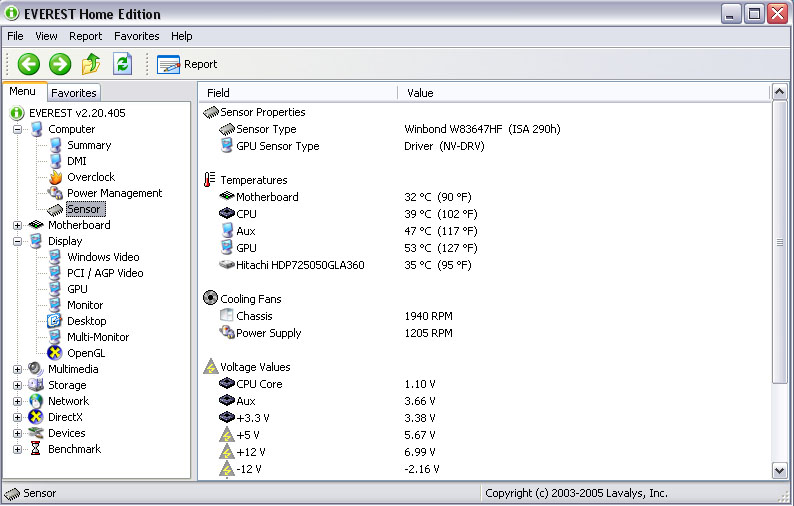Click the Multimedia speaker icon
Viewport: 794px width, 506px height.
point(35,369)
